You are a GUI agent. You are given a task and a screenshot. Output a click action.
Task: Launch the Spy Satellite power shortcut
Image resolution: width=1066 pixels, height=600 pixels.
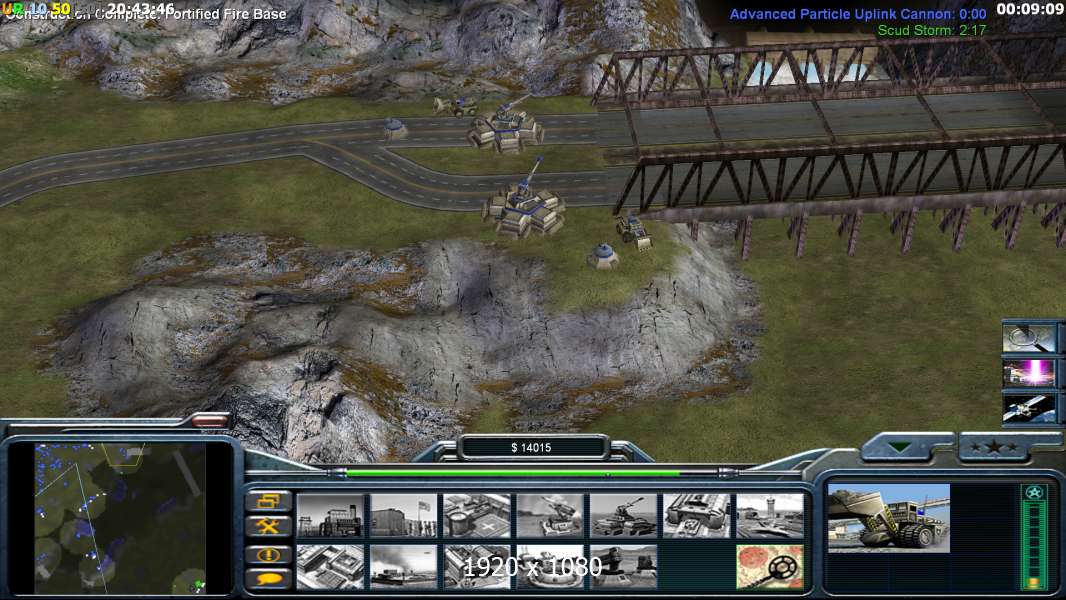point(1029,408)
